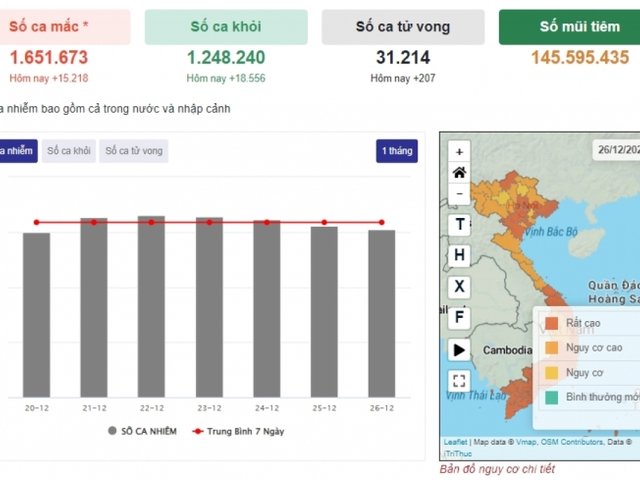The width and height of the screenshot is (640, 480).
Task: Zoom in on the map
Action: 459,151
